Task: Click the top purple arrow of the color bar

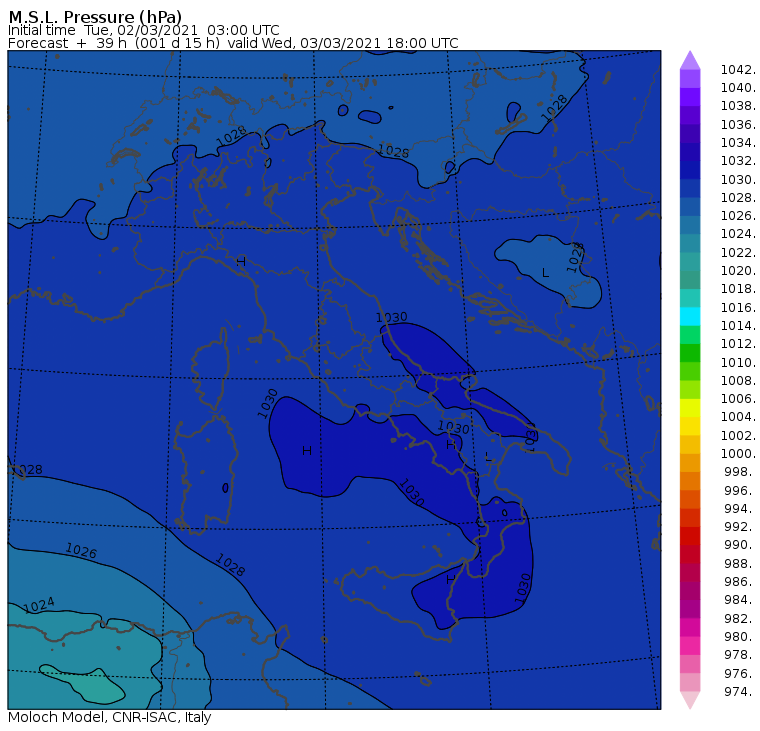Action: coord(690,60)
